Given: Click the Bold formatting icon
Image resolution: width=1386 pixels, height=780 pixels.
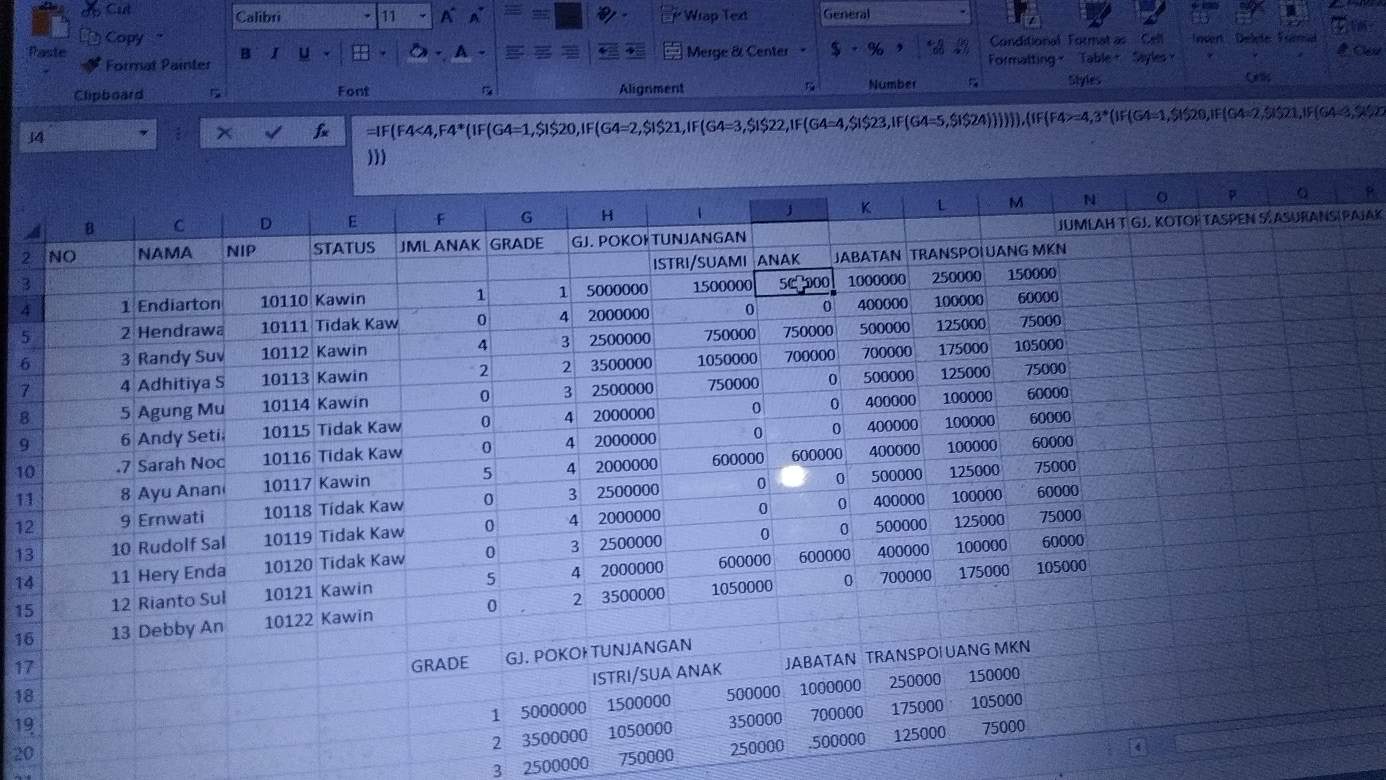Looking at the screenshot, I should click(246, 54).
